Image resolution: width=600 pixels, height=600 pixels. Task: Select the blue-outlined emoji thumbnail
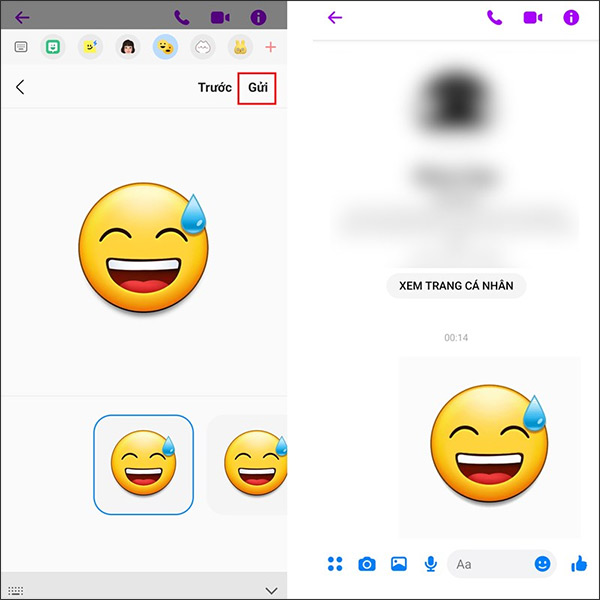pyautogui.click(x=143, y=465)
